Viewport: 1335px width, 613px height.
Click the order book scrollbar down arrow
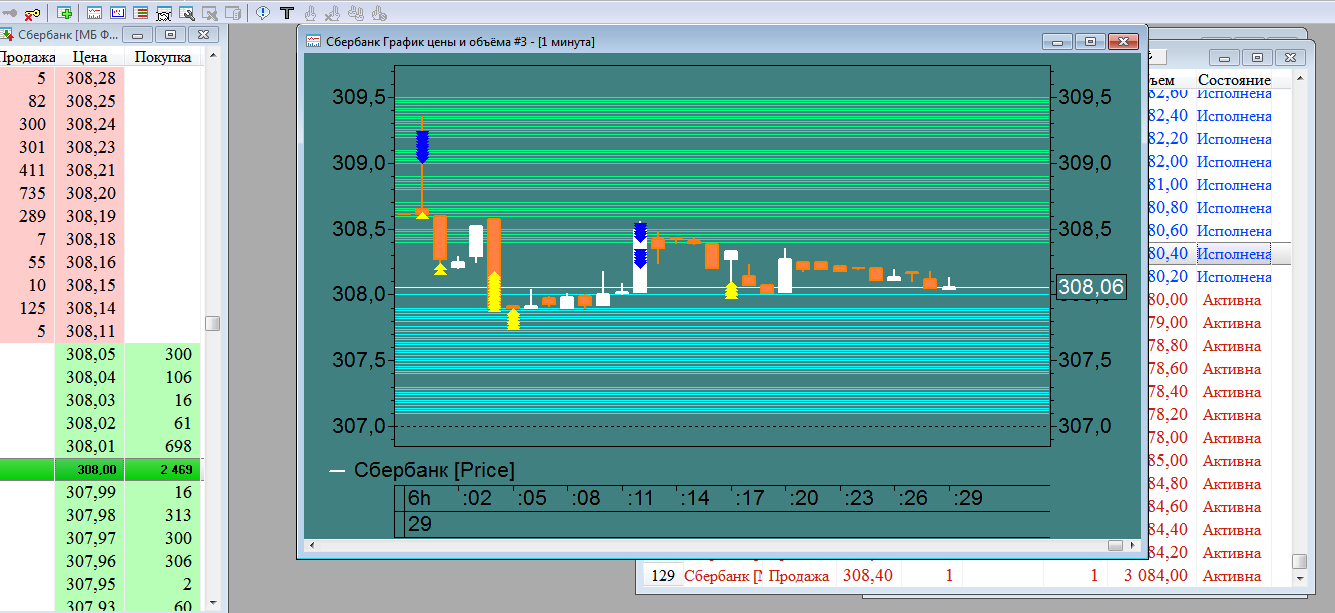(x=212, y=603)
